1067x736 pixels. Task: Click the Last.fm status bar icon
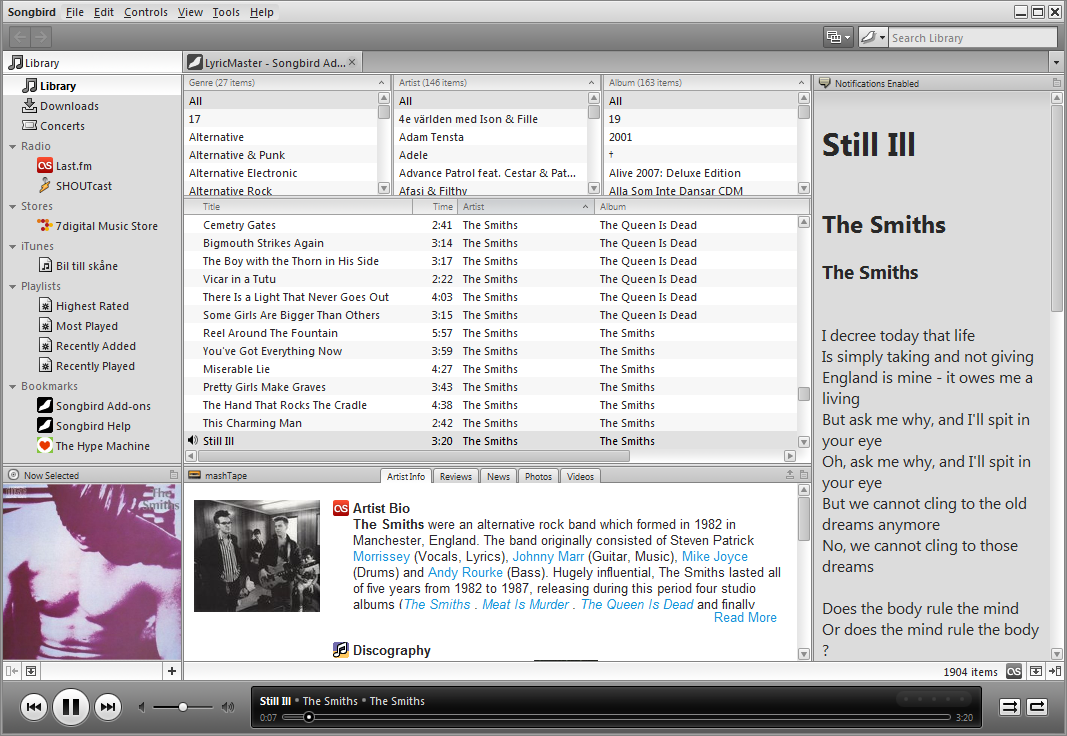[1014, 671]
